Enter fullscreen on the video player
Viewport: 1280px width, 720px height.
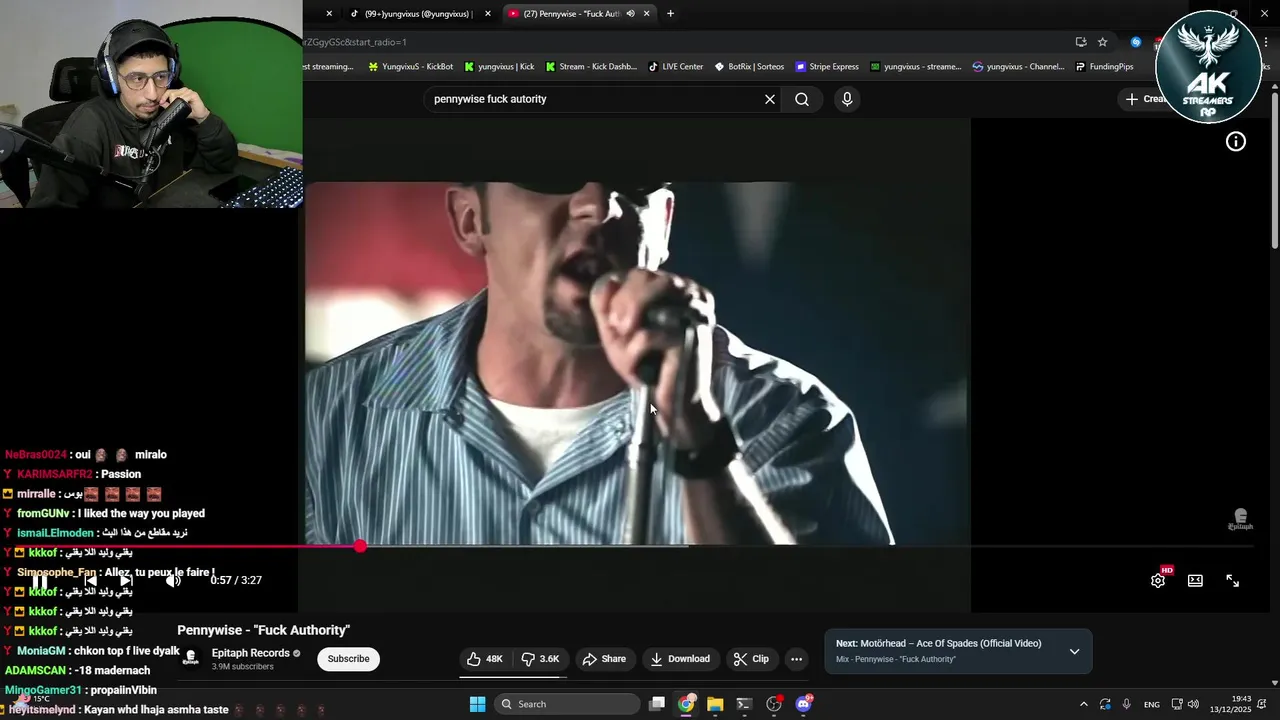click(x=1233, y=580)
